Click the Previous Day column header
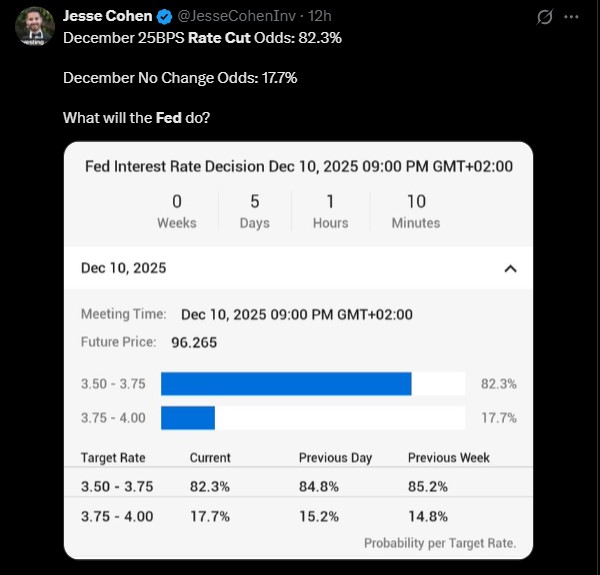 tap(335, 457)
